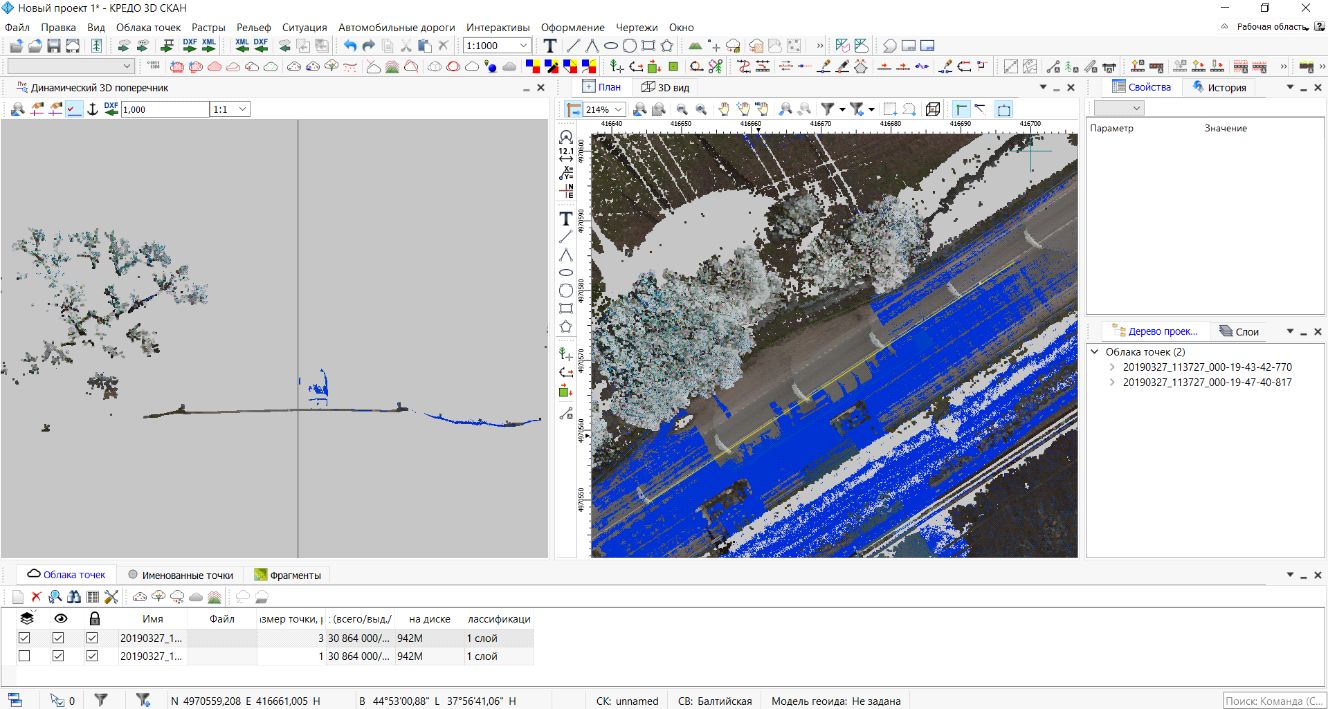This screenshot has width=1328, height=709.
Task: Click the anchor icon in cross-section panel
Action: 93,109
